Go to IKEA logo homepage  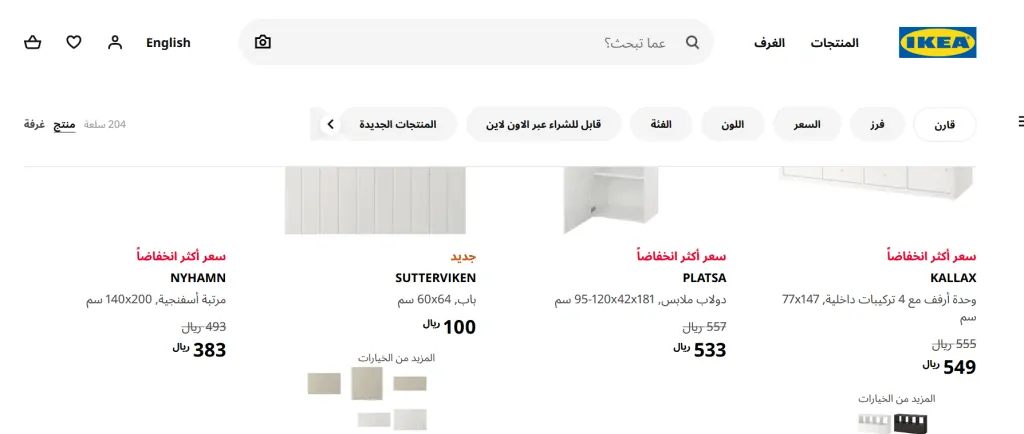(x=937, y=42)
